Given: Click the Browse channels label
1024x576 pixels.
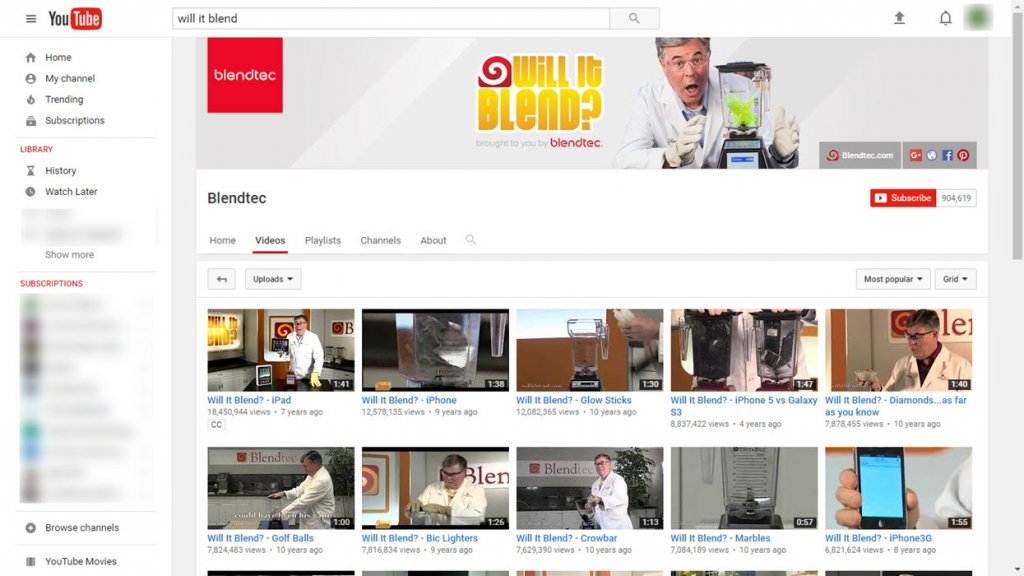Looking at the screenshot, I should [x=82, y=528].
